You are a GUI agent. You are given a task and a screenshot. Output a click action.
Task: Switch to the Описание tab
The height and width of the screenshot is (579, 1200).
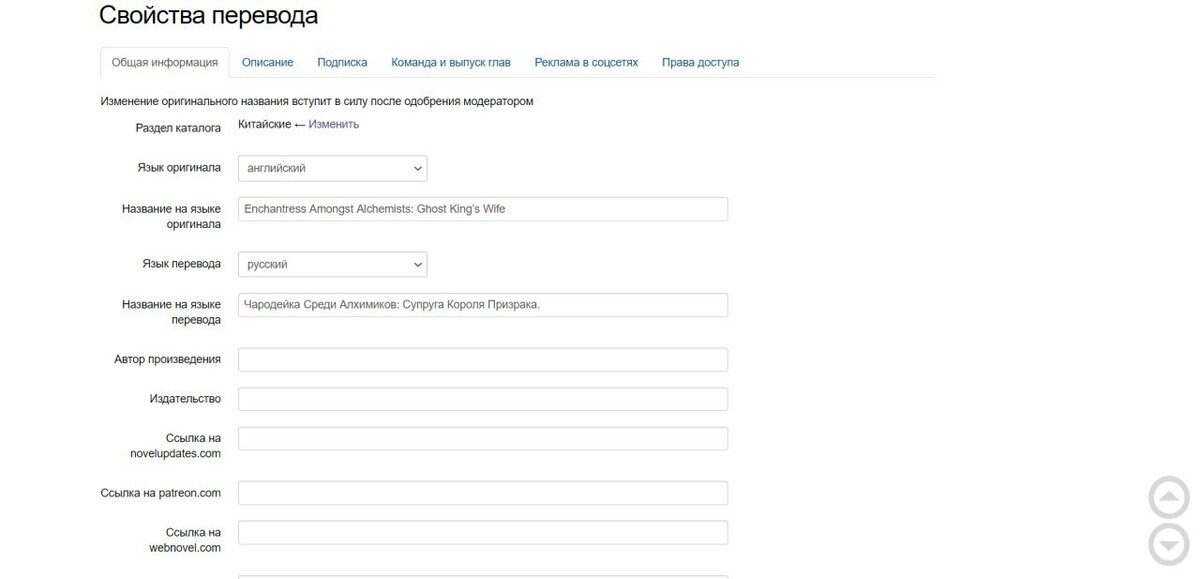(x=268, y=62)
